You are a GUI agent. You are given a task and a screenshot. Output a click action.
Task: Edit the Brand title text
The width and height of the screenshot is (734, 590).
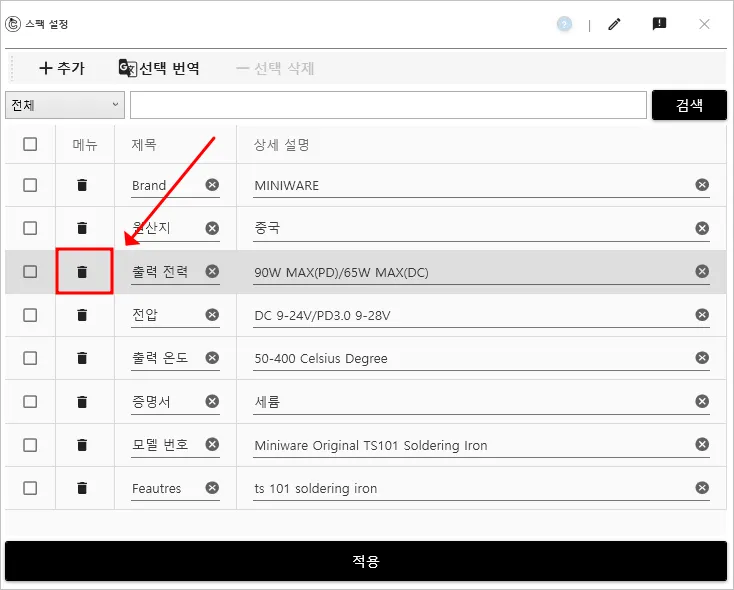pos(149,186)
